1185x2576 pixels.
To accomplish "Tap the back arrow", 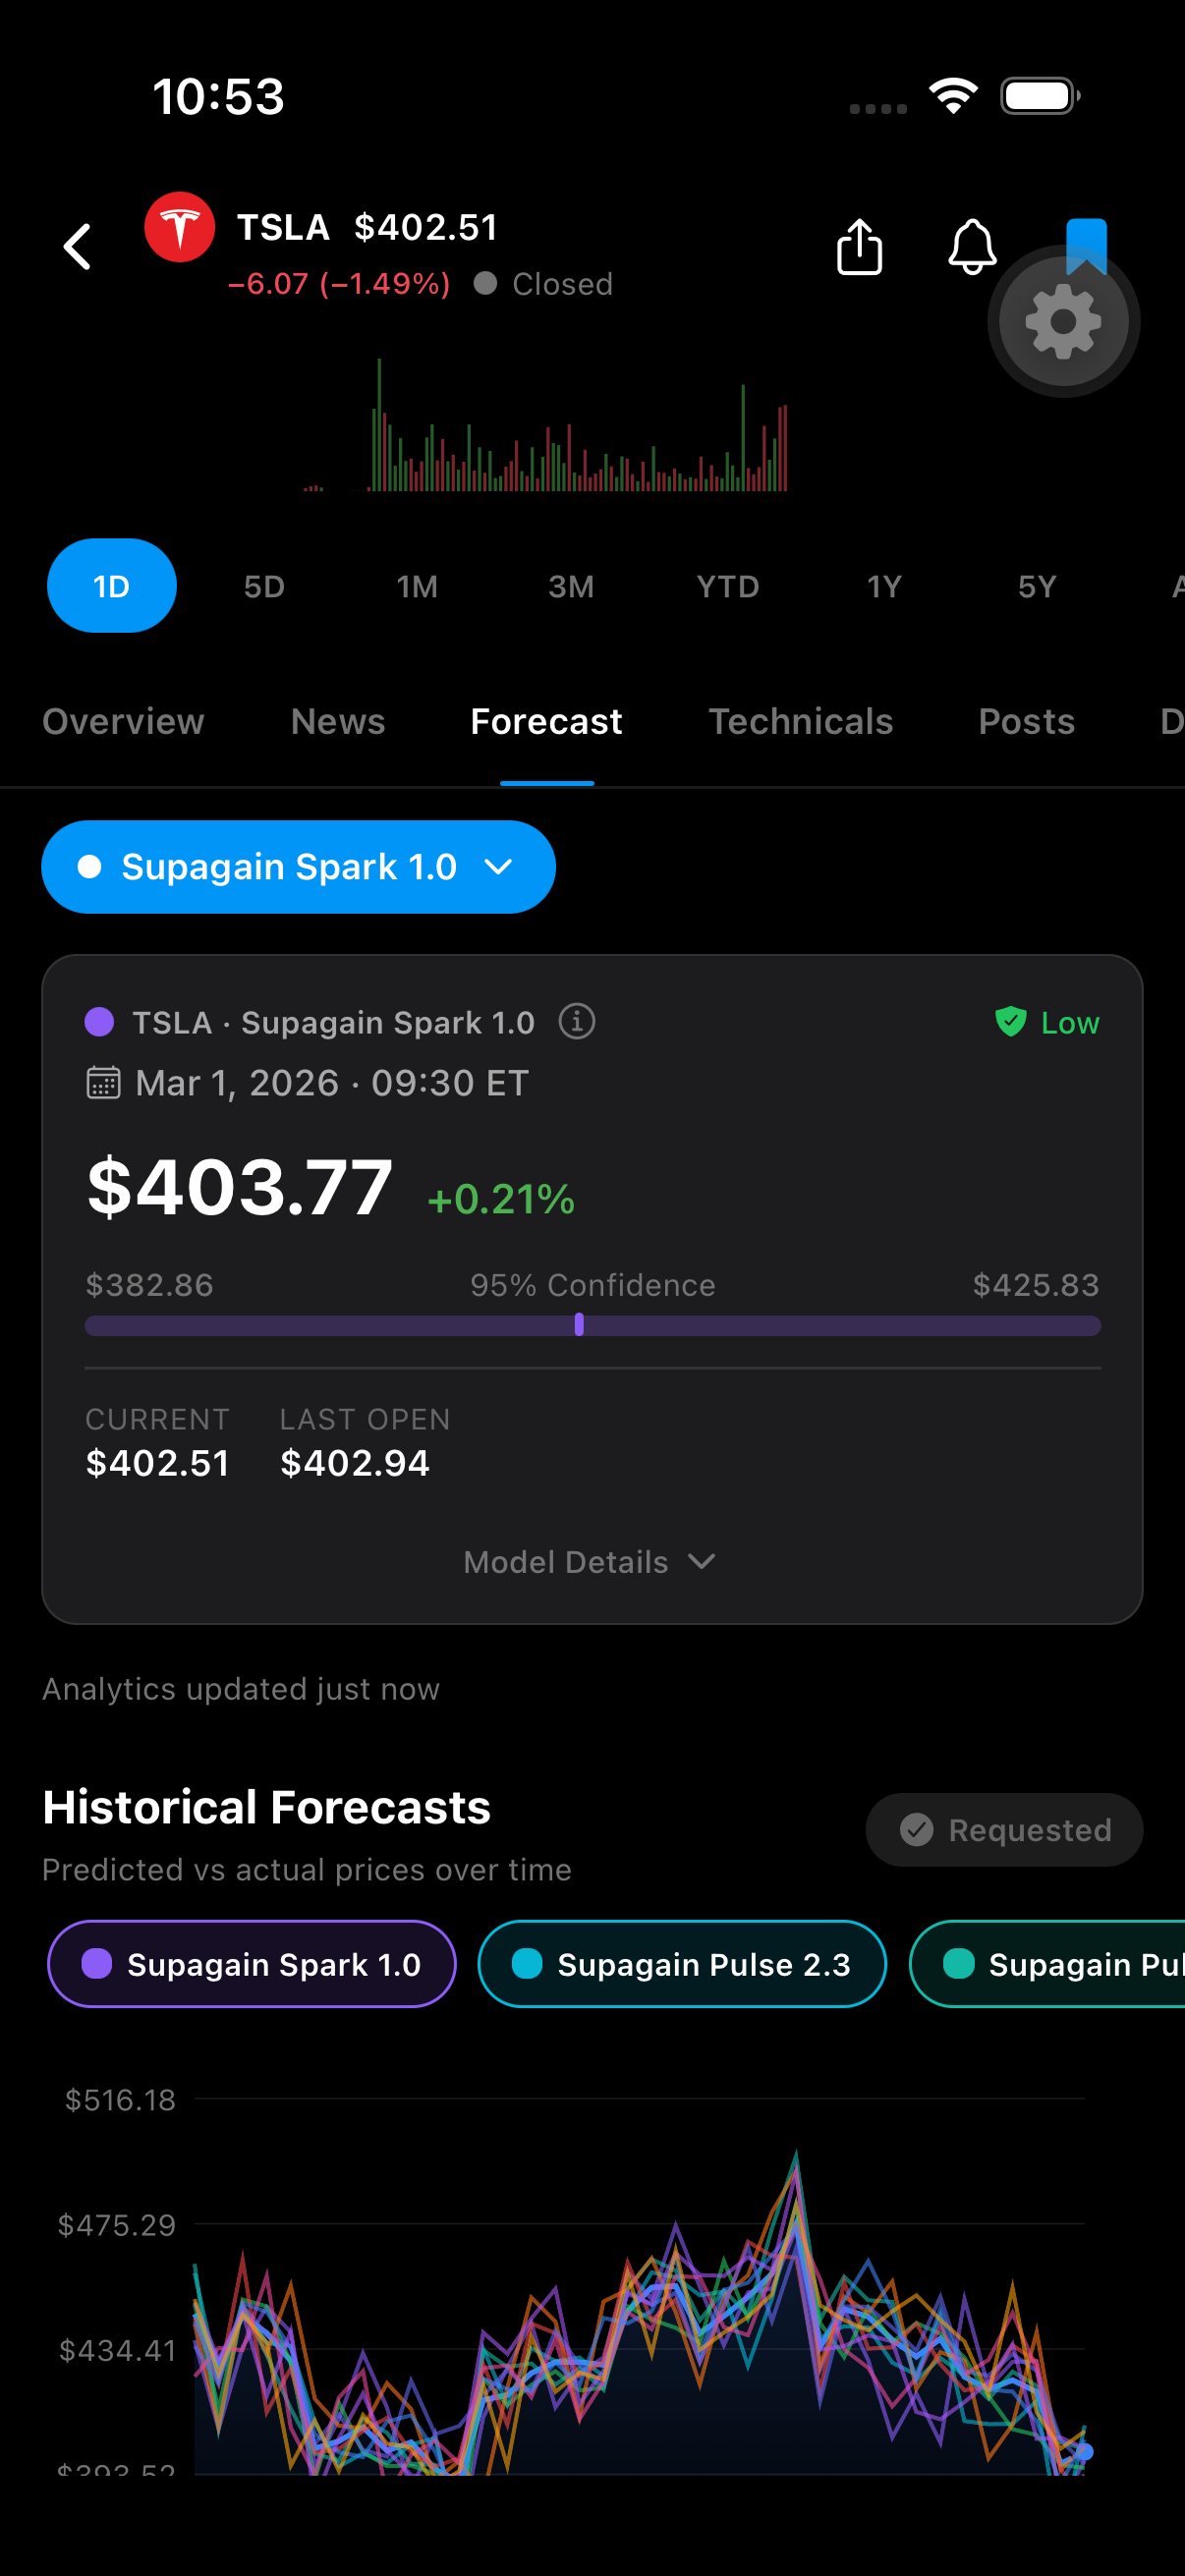I will tap(78, 247).
